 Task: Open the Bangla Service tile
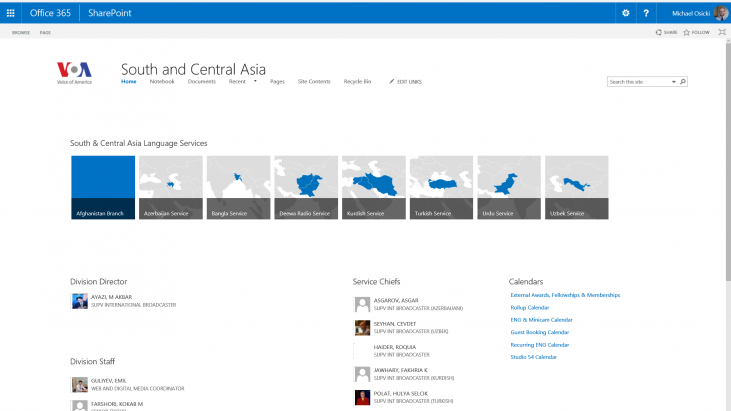pos(238,187)
